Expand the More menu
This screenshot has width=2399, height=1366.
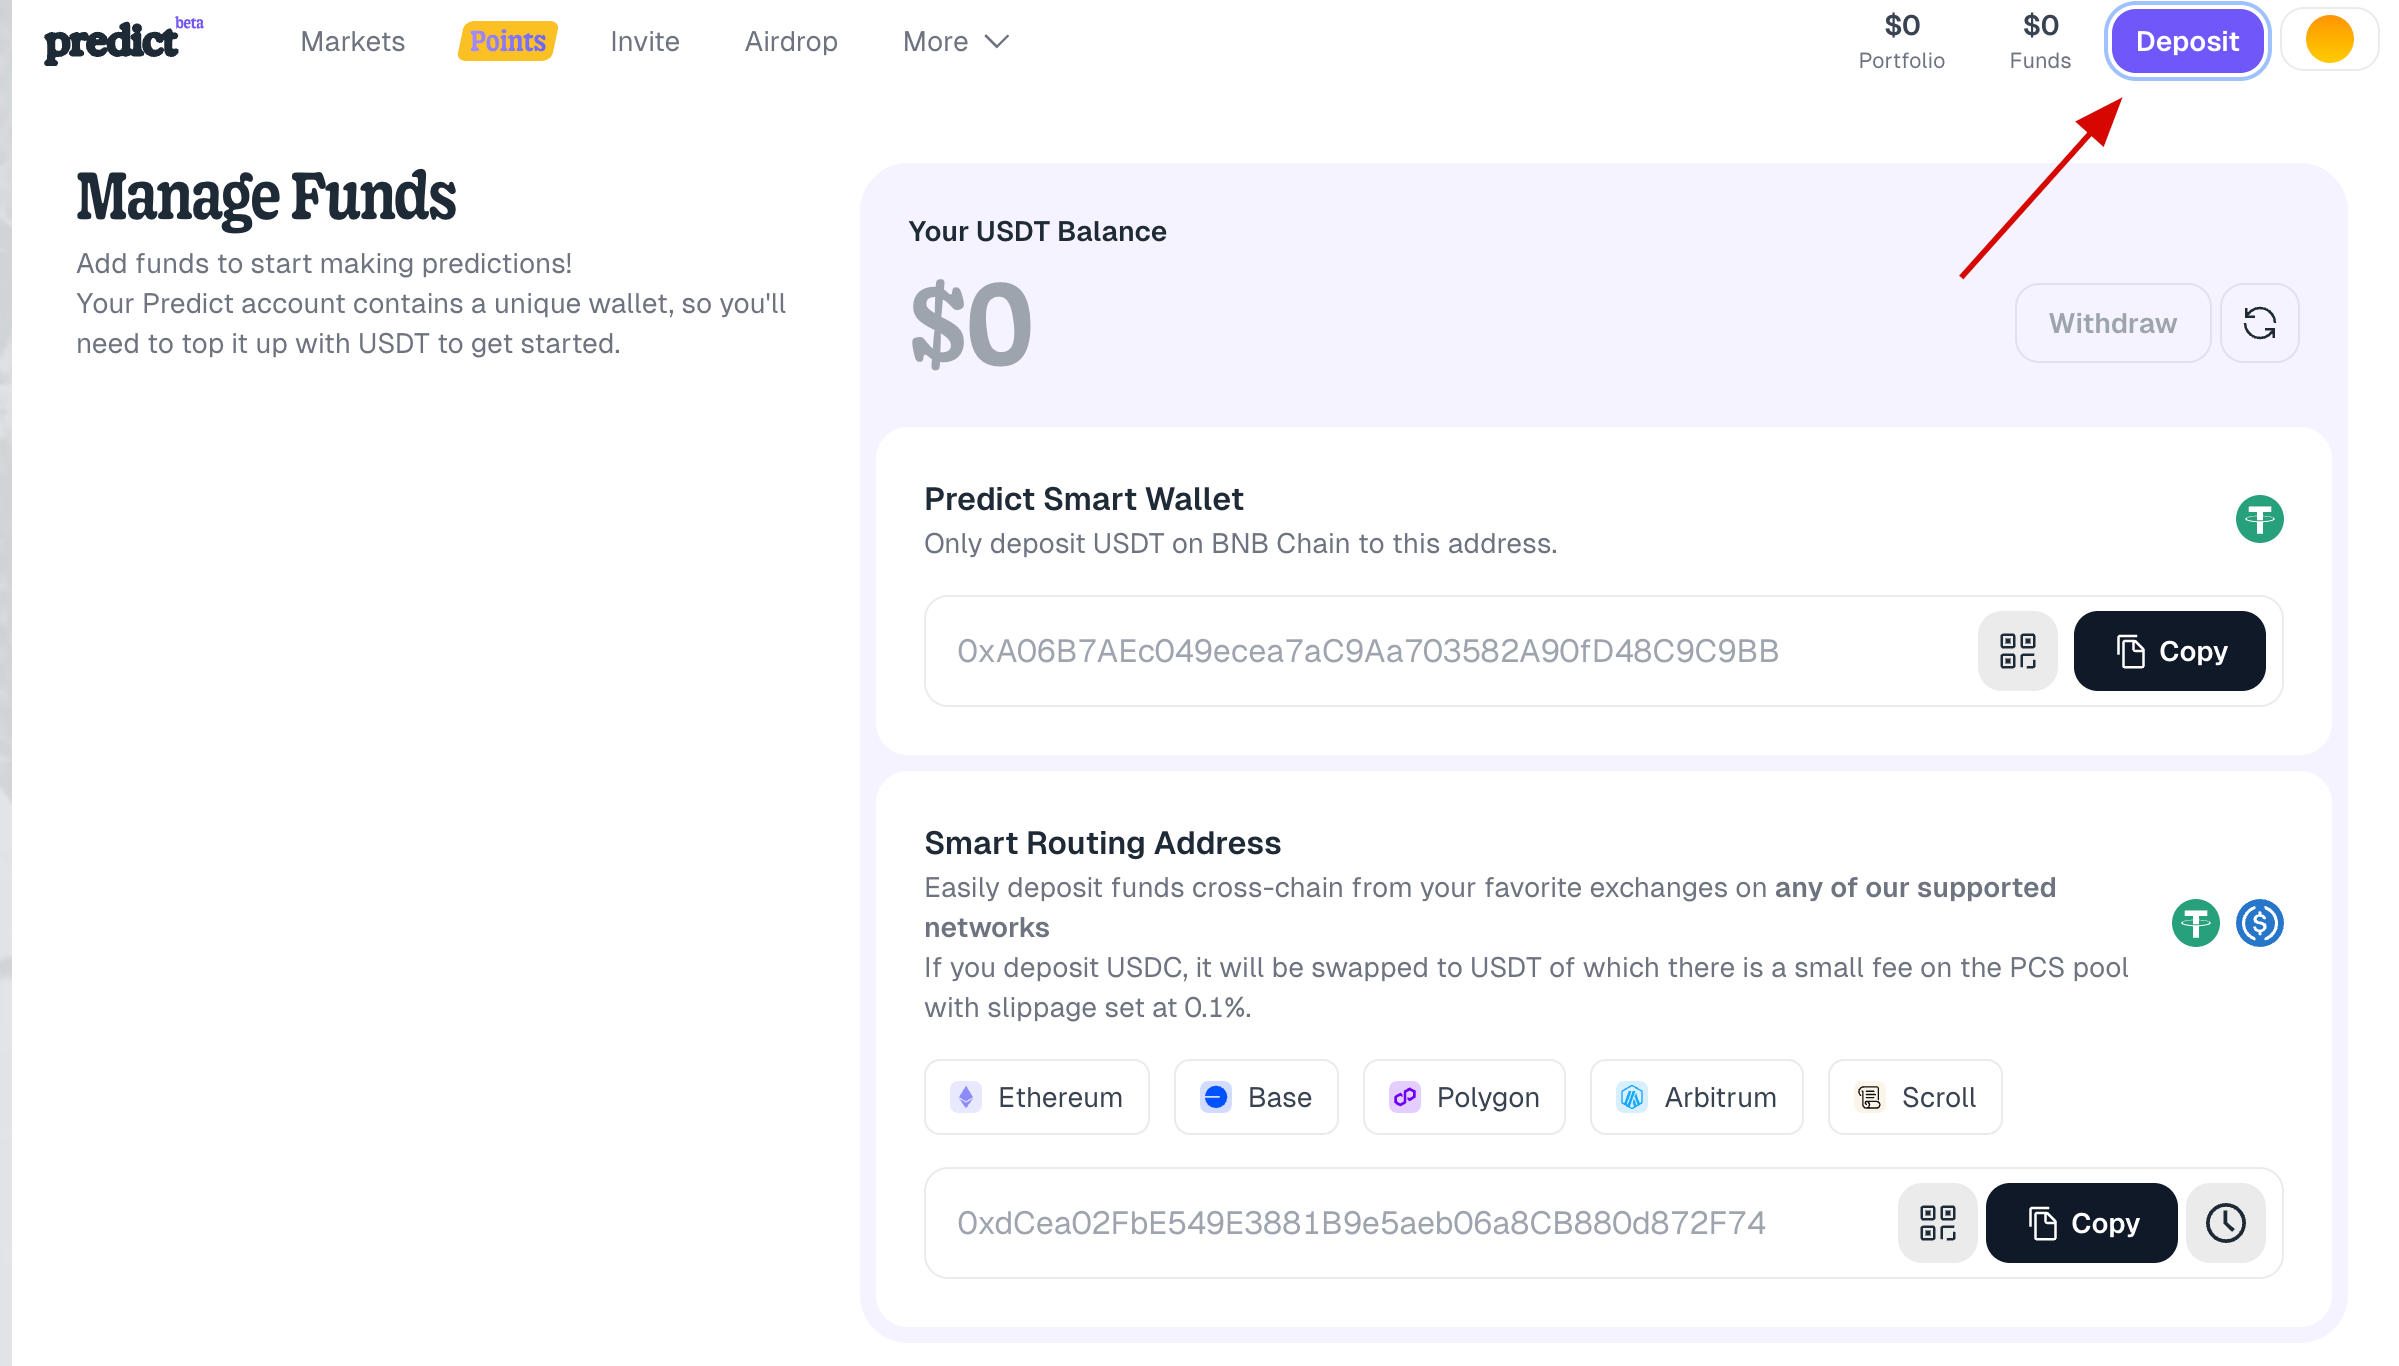(955, 41)
